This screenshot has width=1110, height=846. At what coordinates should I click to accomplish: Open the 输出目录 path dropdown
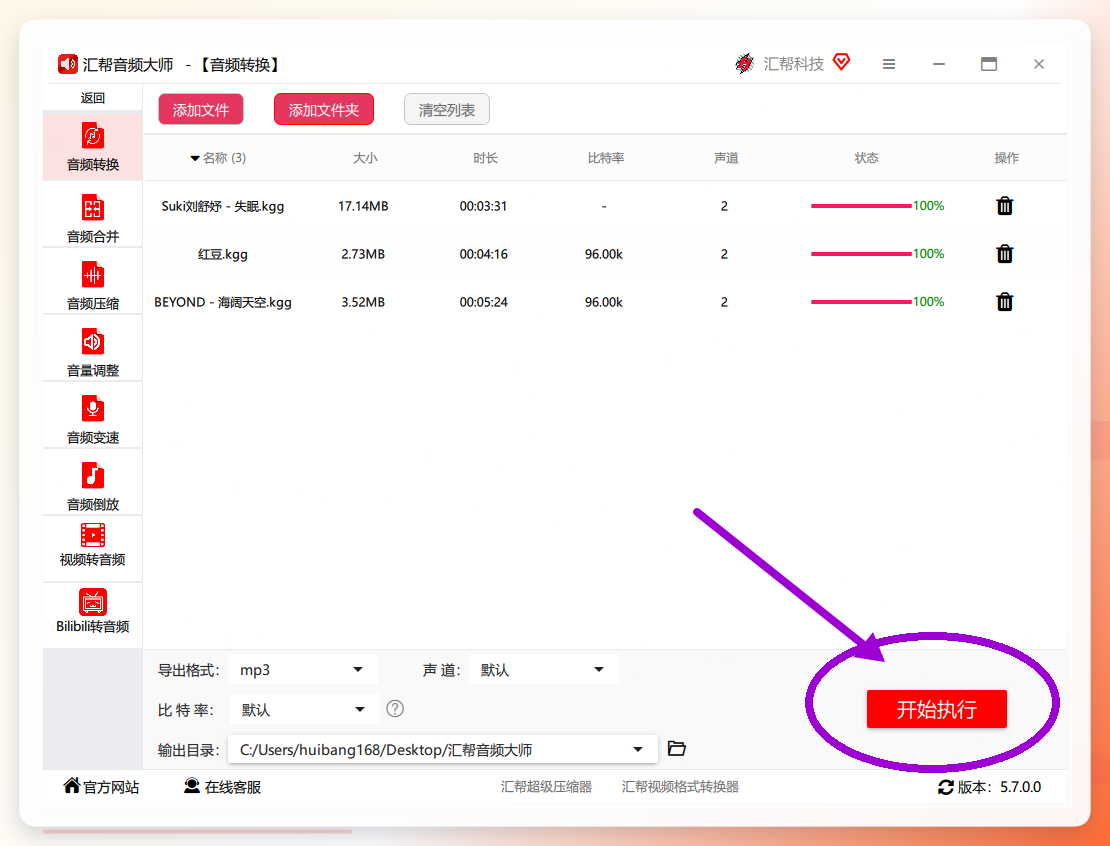(x=443, y=749)
